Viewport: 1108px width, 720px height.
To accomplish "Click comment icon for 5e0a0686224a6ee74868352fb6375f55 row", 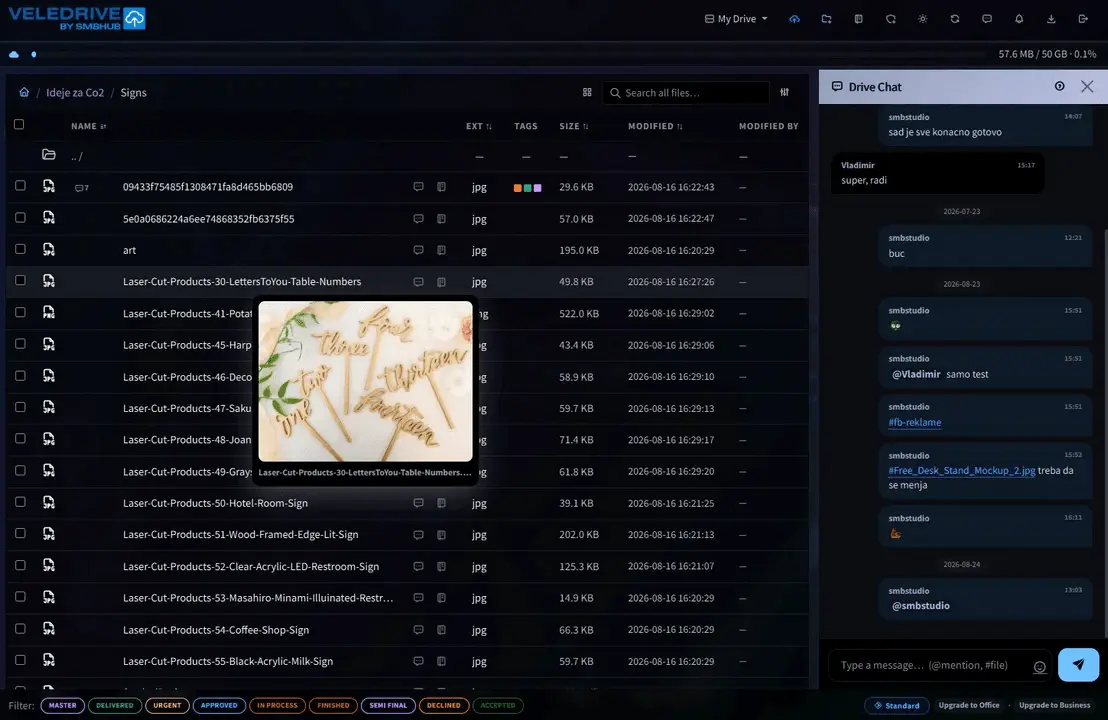I will click(418, 218).
